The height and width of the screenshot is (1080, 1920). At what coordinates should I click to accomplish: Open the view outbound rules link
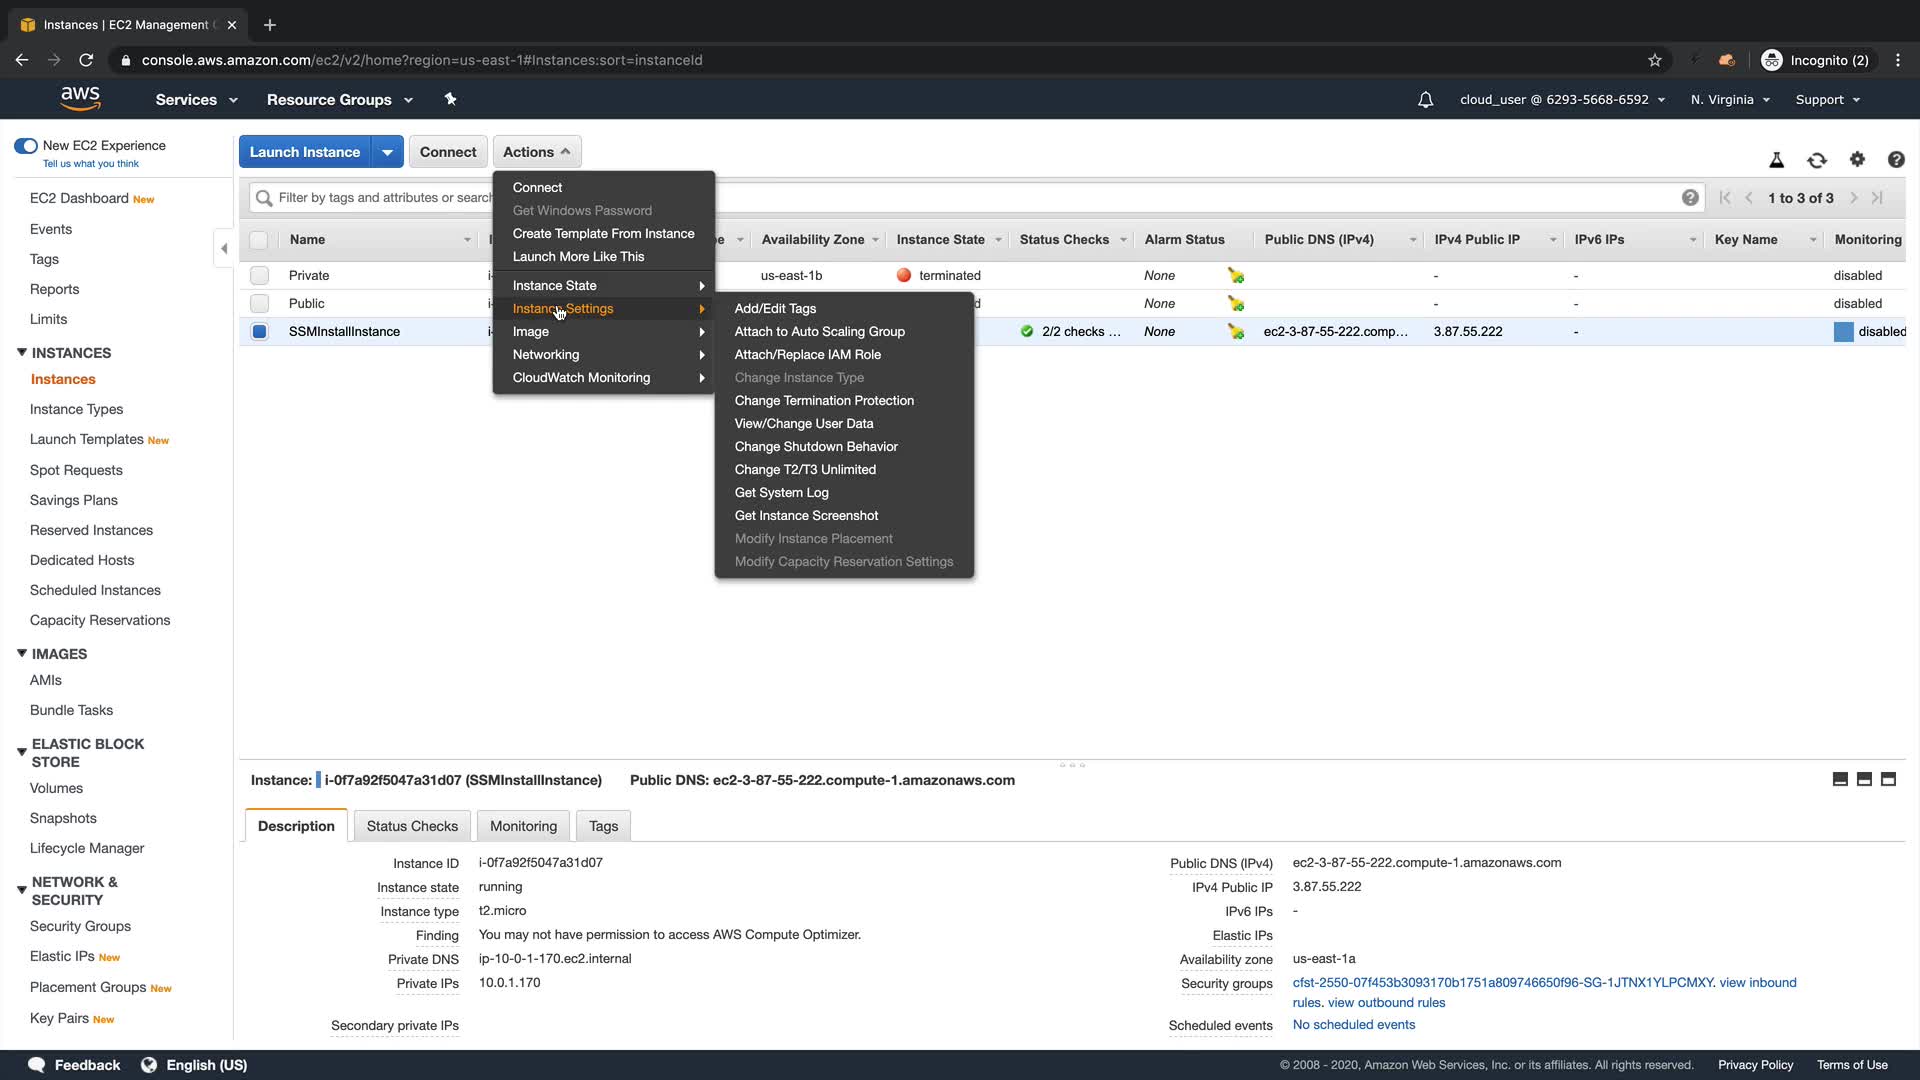coord(1386,1002)
